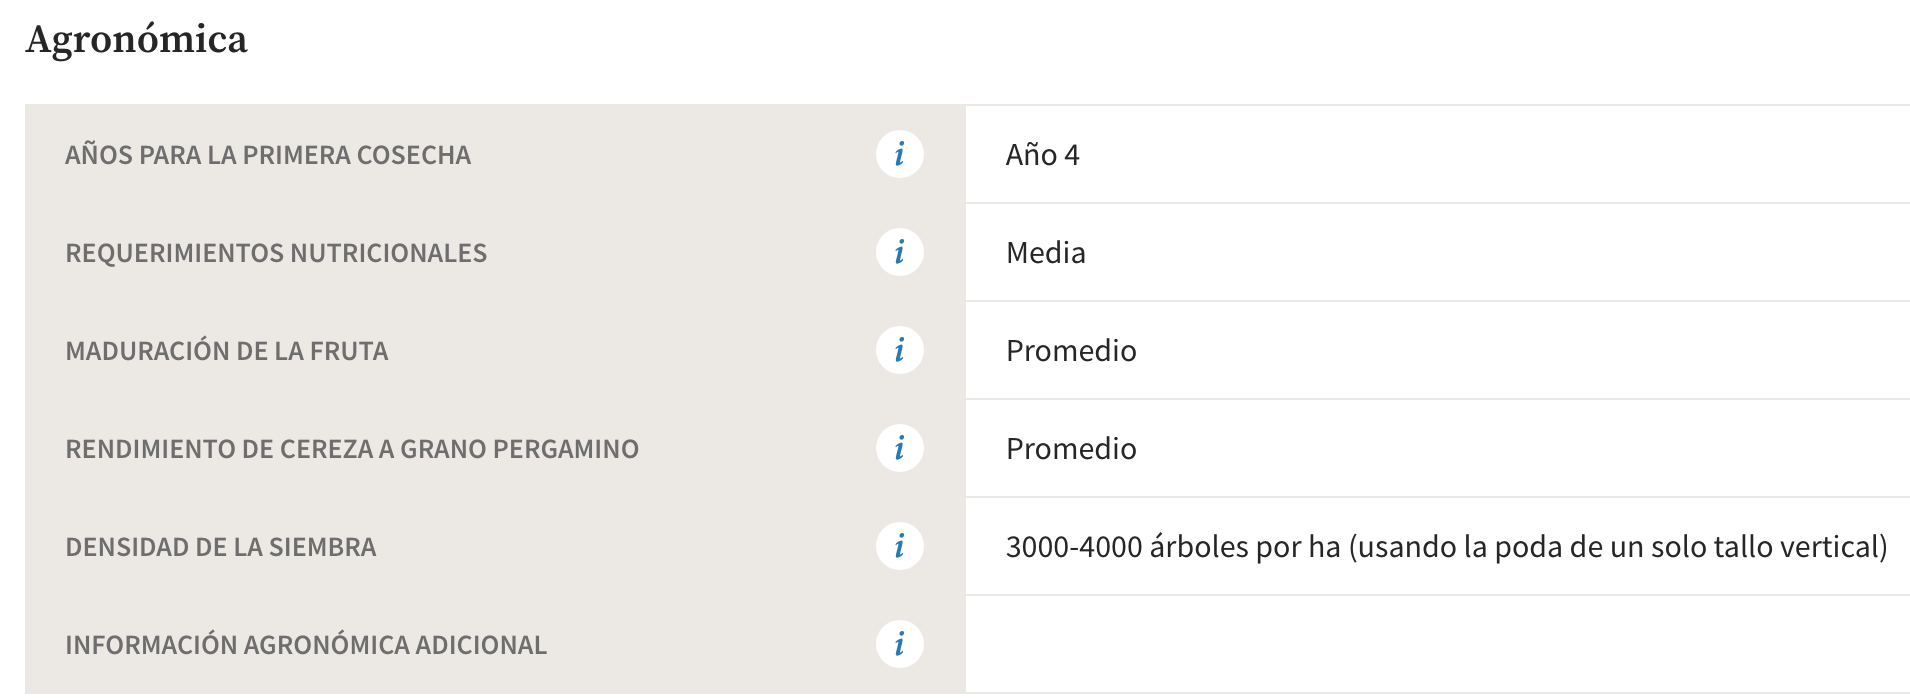The width and height of the screenshot is (1910, 700).
Task: Select the Años para la primera cosecha label
Action: point(268,155)
